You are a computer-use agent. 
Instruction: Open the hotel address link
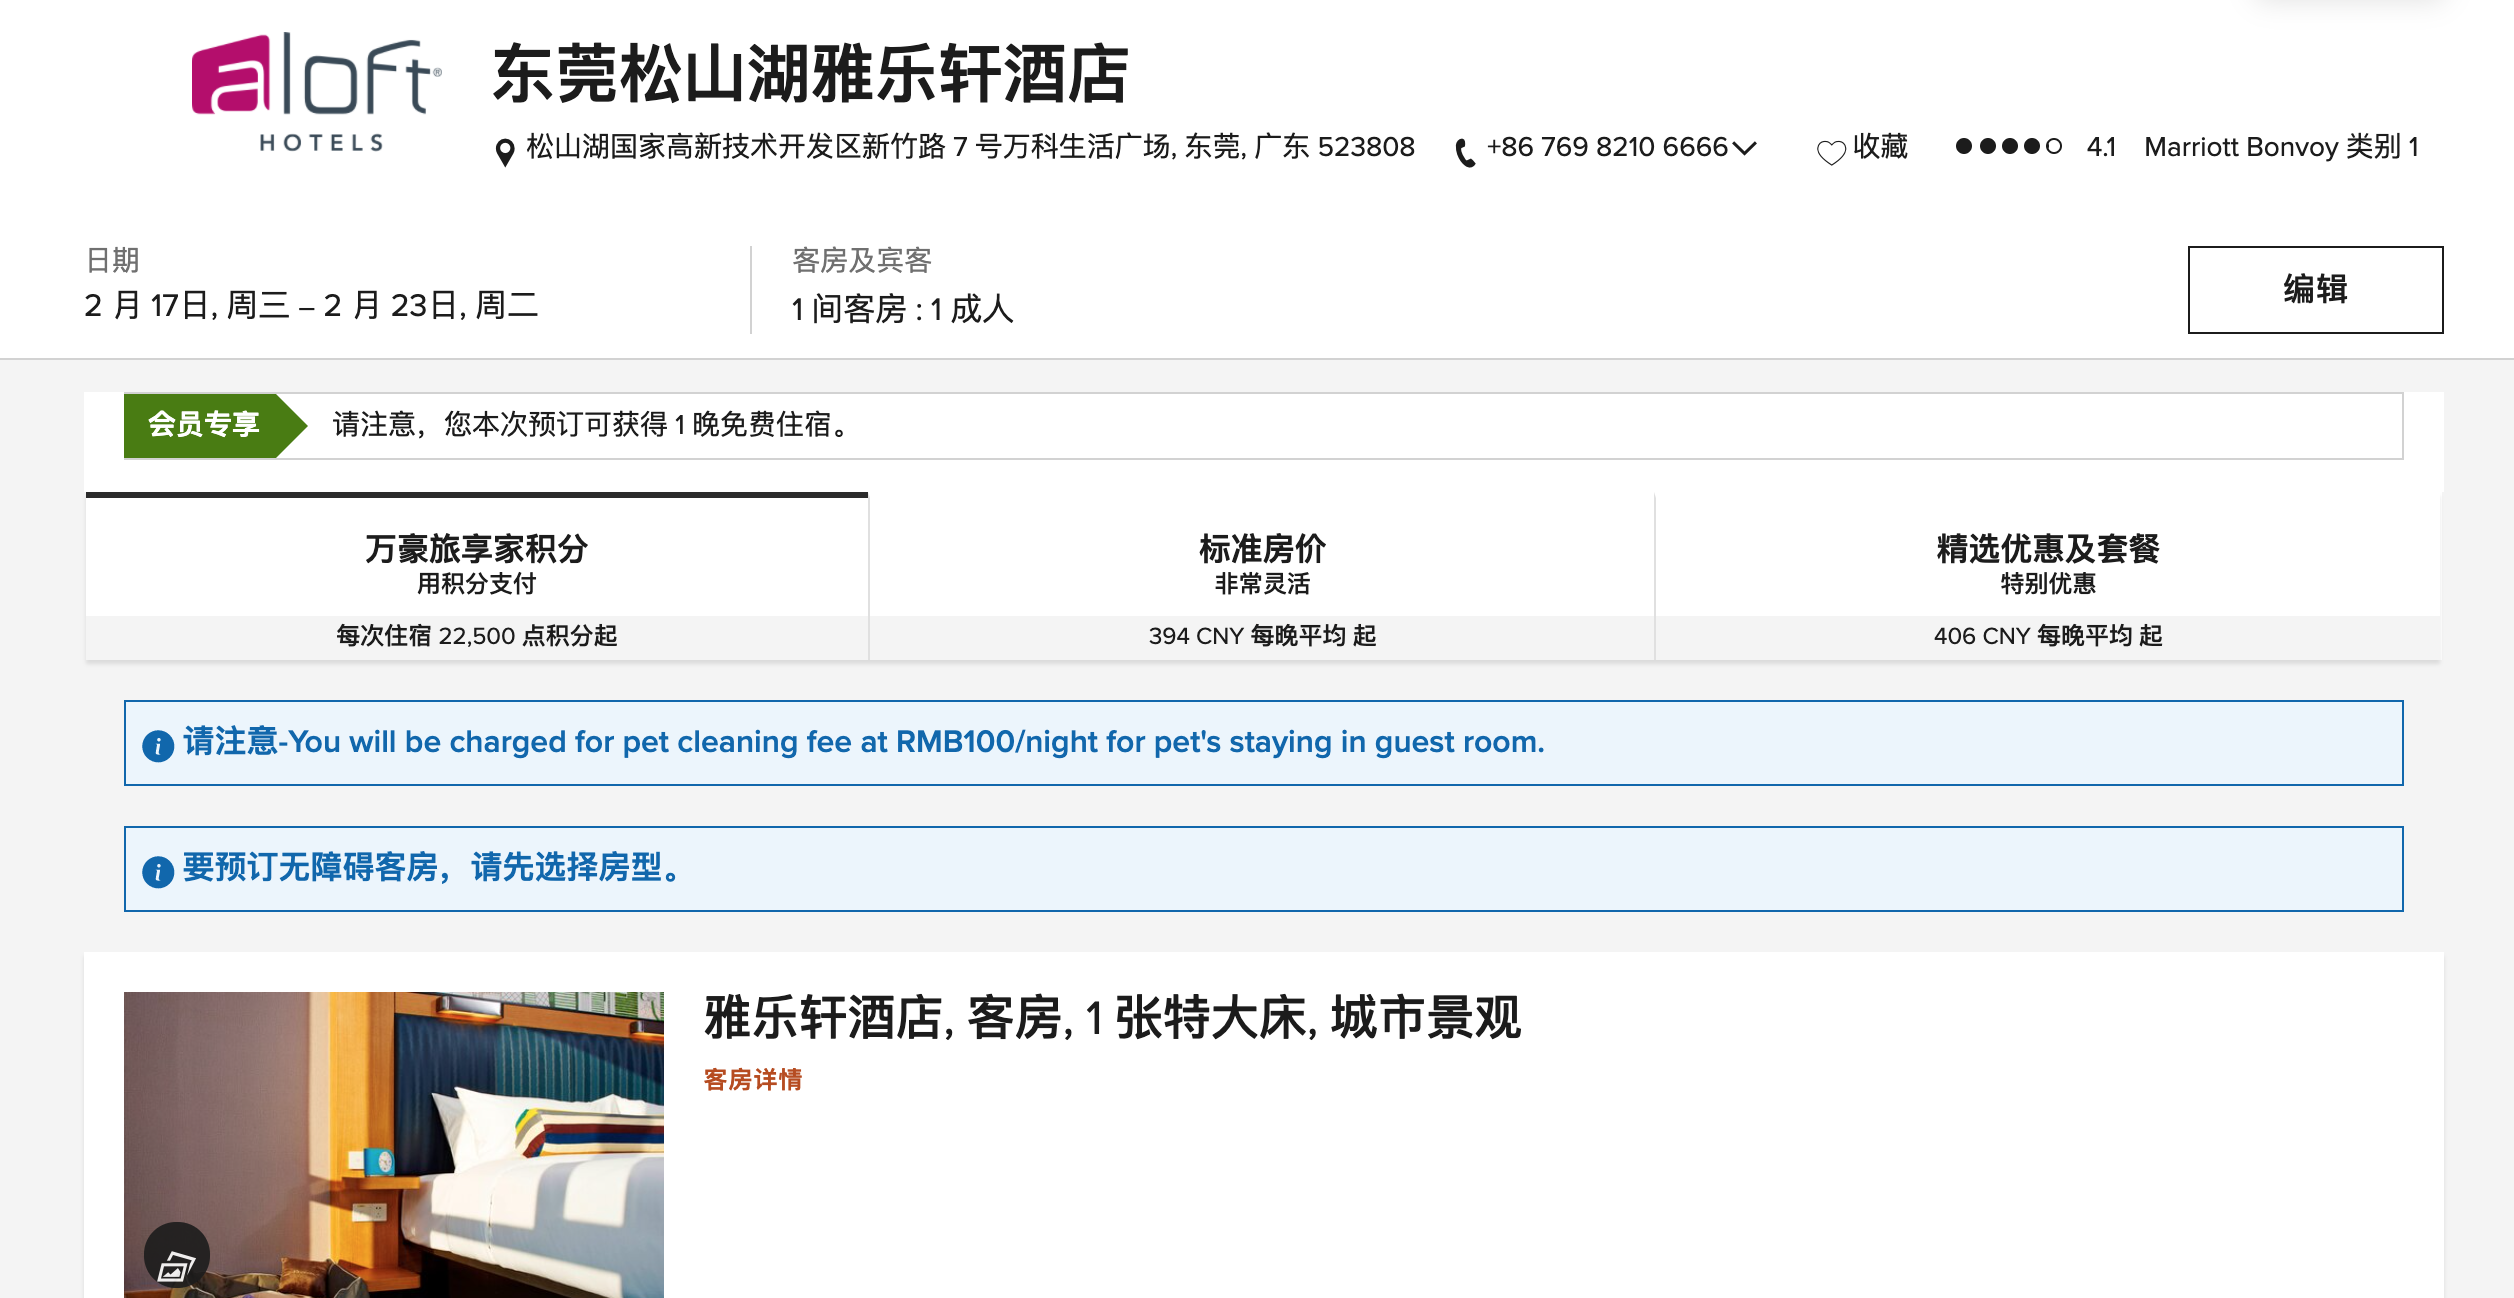pos(970,147)
